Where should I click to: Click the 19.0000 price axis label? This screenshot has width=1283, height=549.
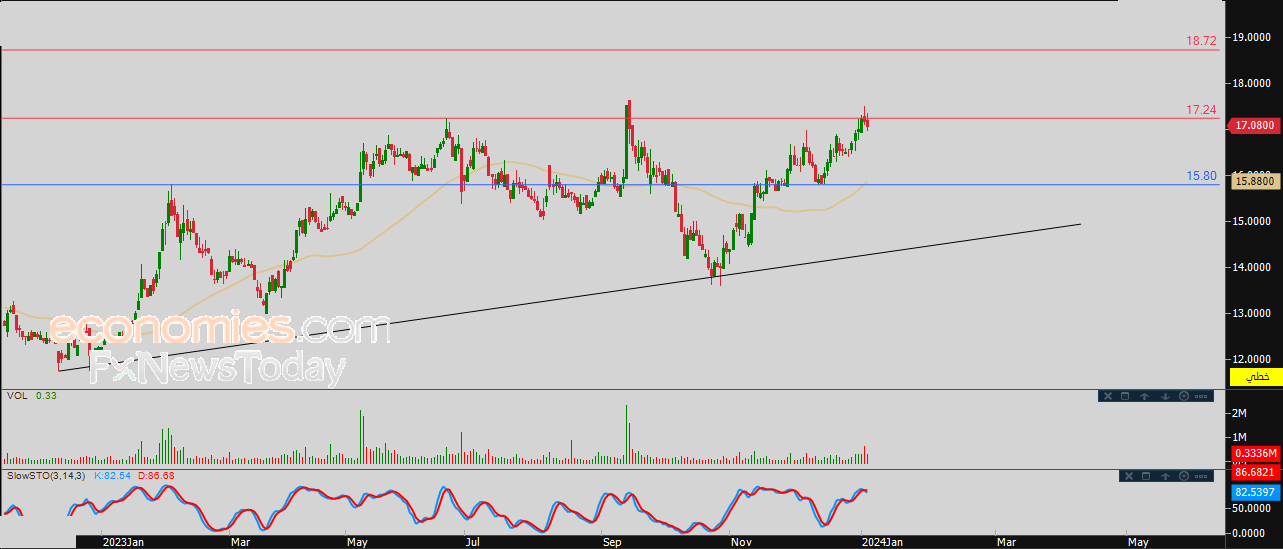pyautogui.click(x=1254, y=38)
